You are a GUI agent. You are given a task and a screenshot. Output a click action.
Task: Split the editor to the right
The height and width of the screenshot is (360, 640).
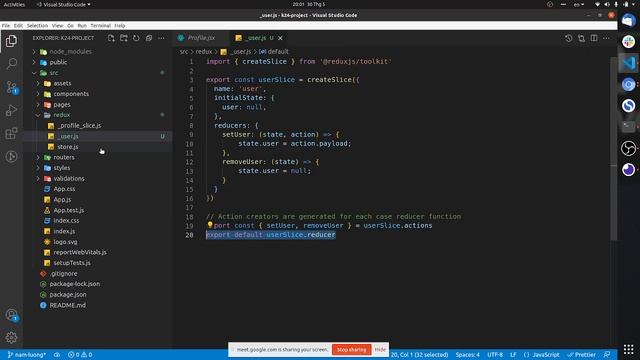click(594, 38)
